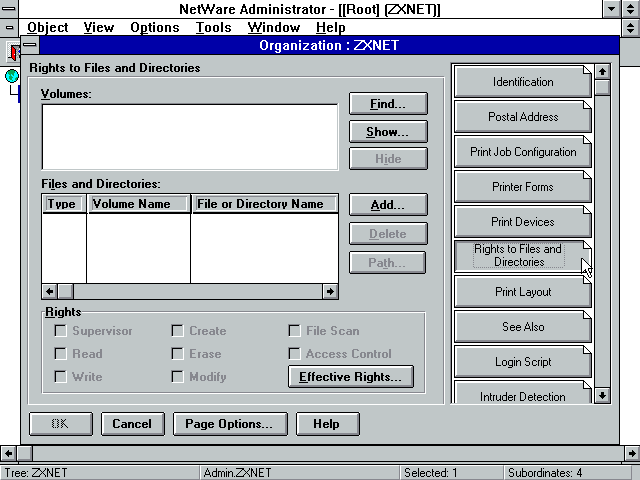Click inside the Volumes list box
Image resolution: width=640 pixels, height=480 pixels.
190,137
